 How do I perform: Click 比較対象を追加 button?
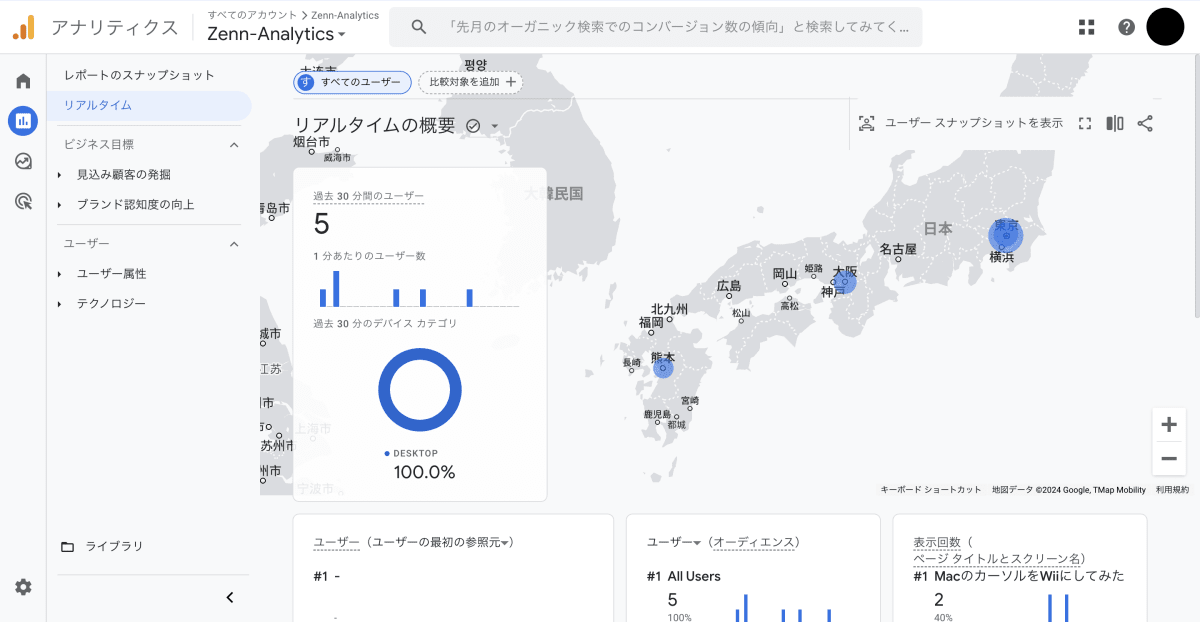point(470,82)
